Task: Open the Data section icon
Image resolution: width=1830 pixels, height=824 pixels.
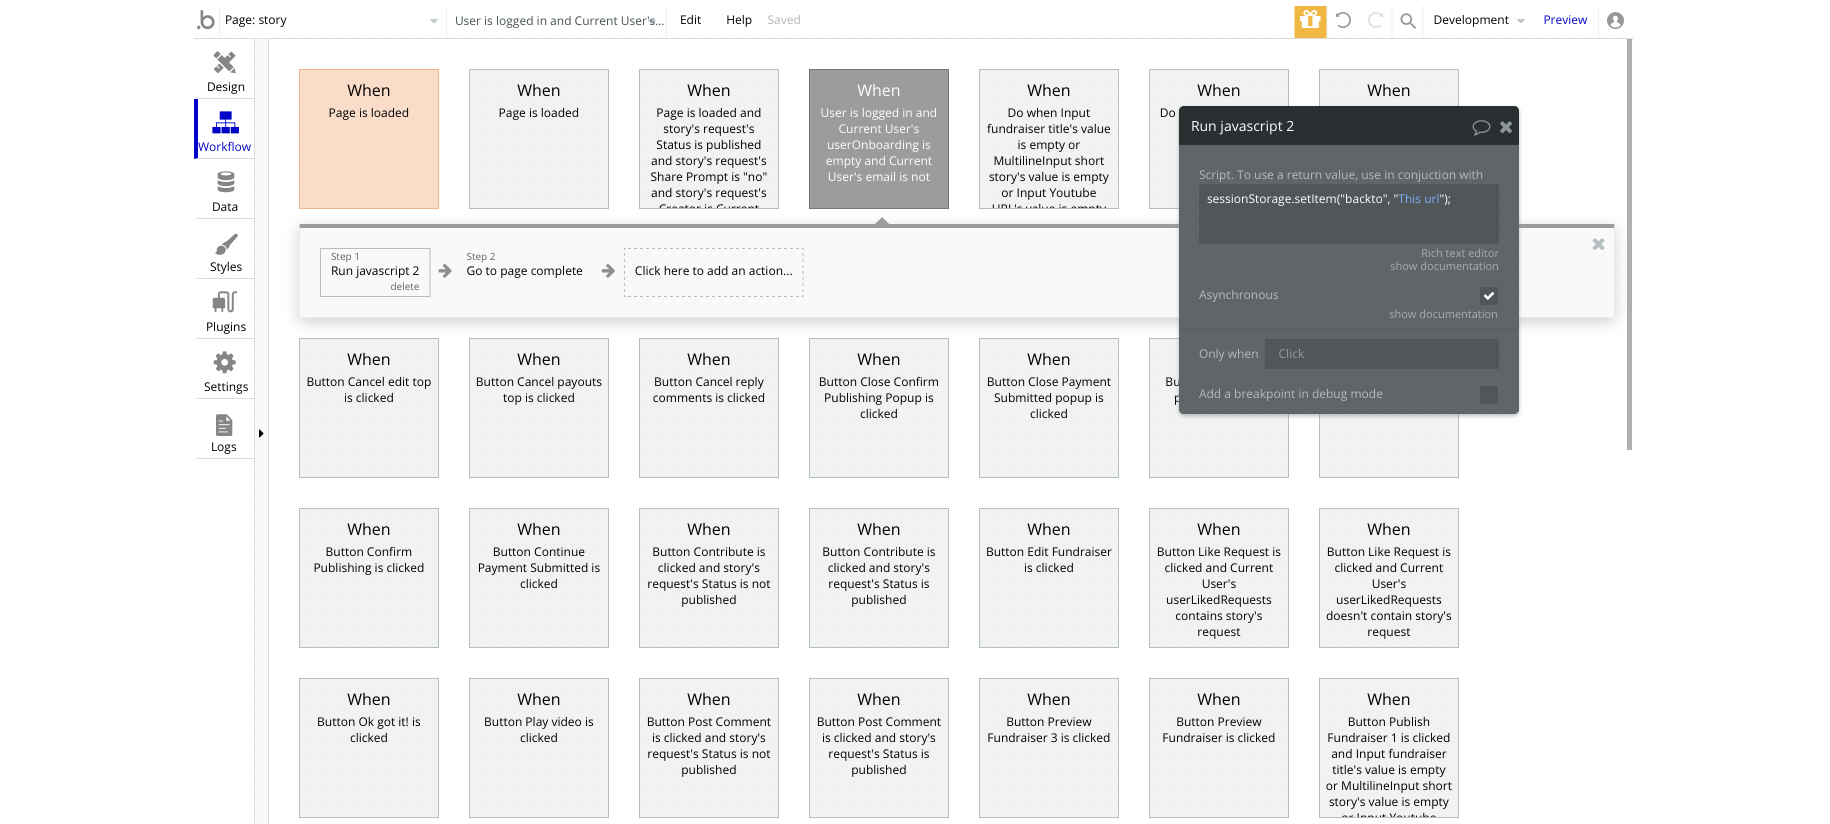Action: pos(225,191)
